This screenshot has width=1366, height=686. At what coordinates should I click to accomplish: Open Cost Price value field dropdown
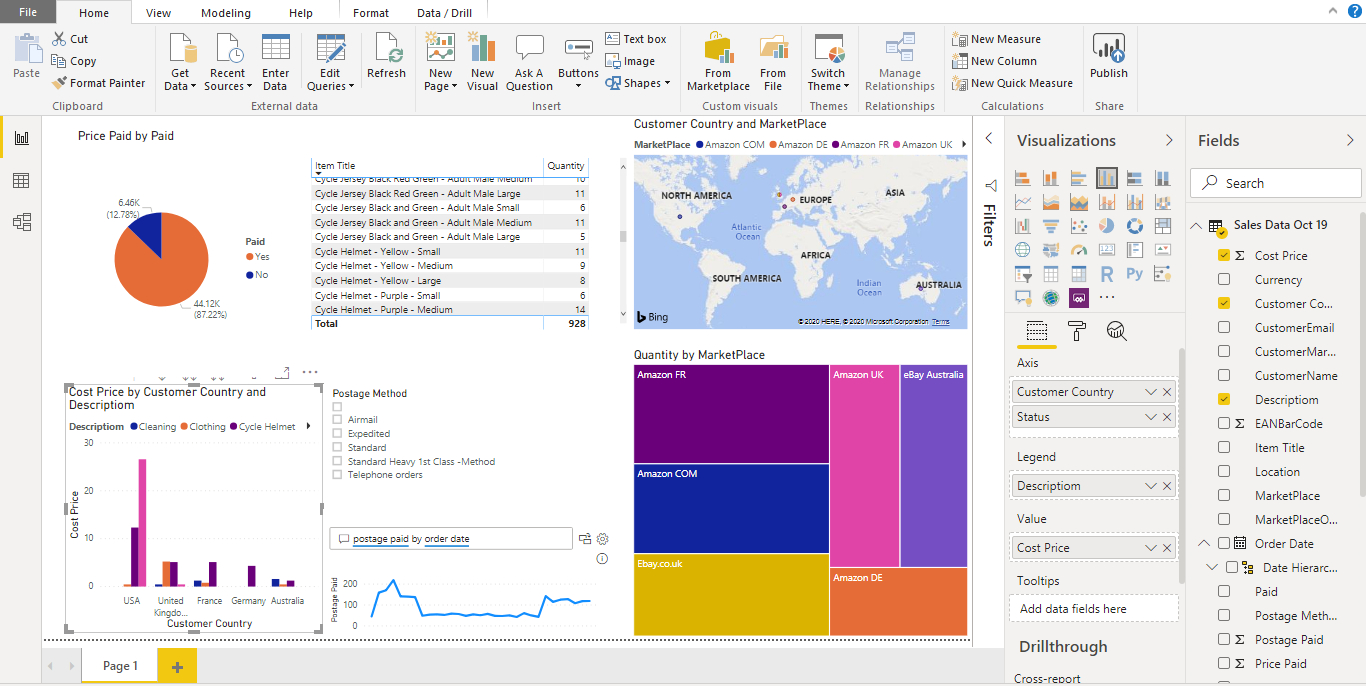1150,548
